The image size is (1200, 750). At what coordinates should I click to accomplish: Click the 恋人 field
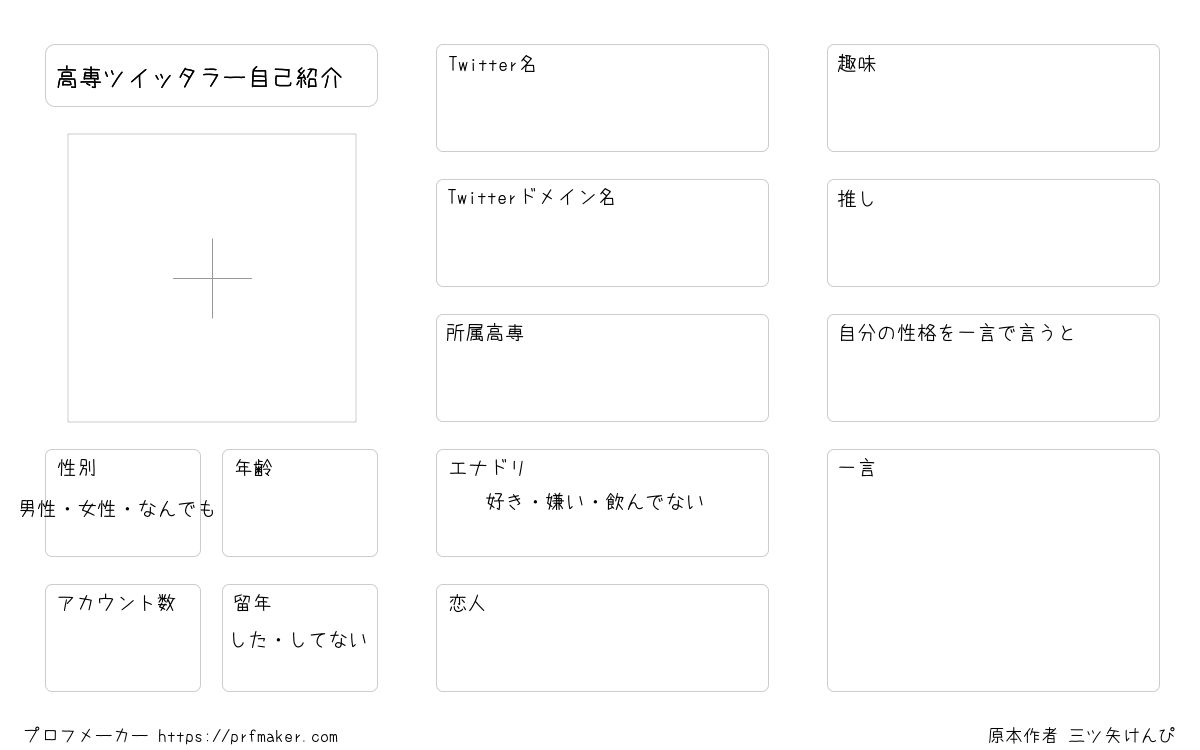click(602, 638)
